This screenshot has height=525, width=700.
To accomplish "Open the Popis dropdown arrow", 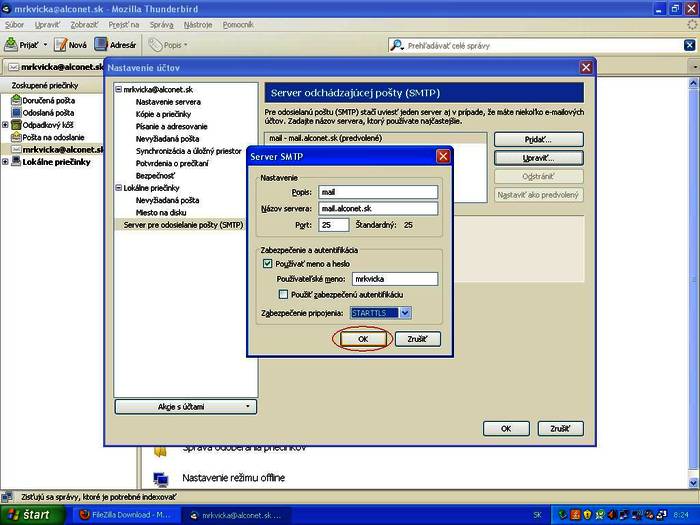I will (x=186, y=45).
